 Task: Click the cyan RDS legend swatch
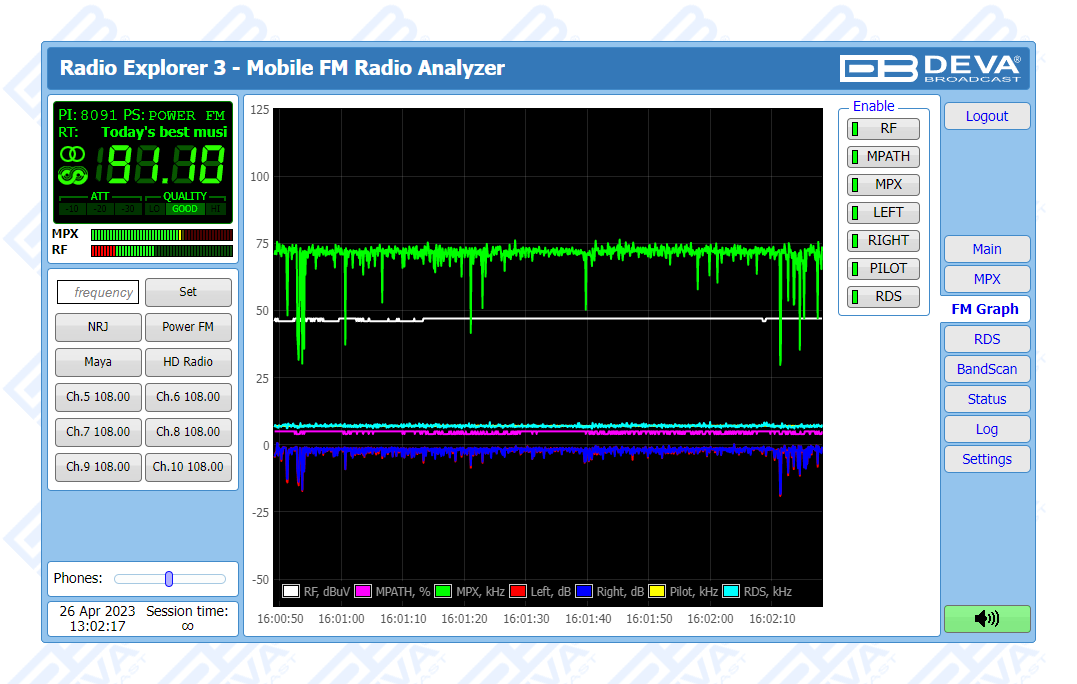[x=731, y=591]
